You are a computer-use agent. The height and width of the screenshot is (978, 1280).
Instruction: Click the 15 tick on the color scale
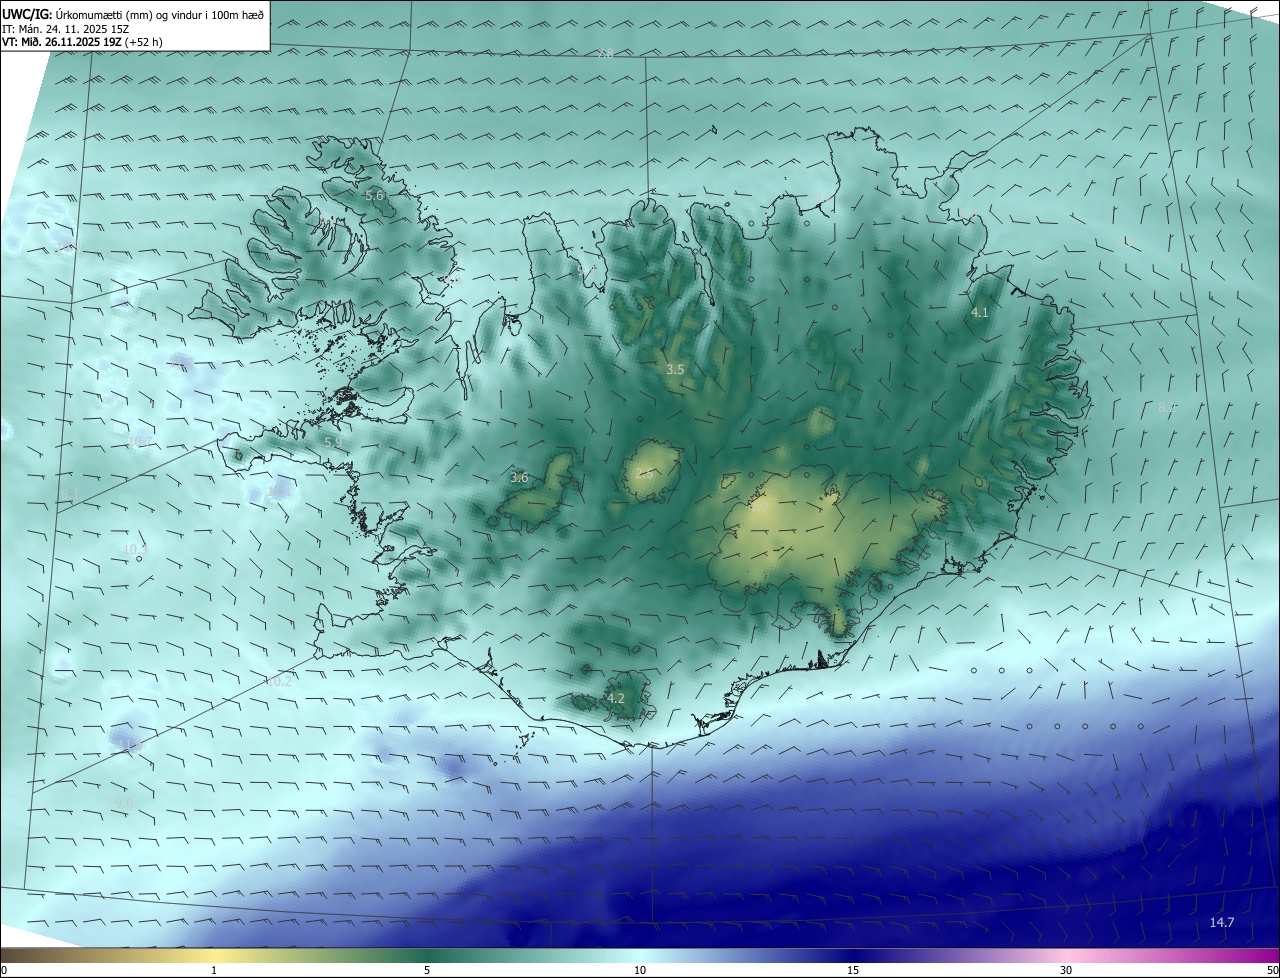[x=853, y=970]
